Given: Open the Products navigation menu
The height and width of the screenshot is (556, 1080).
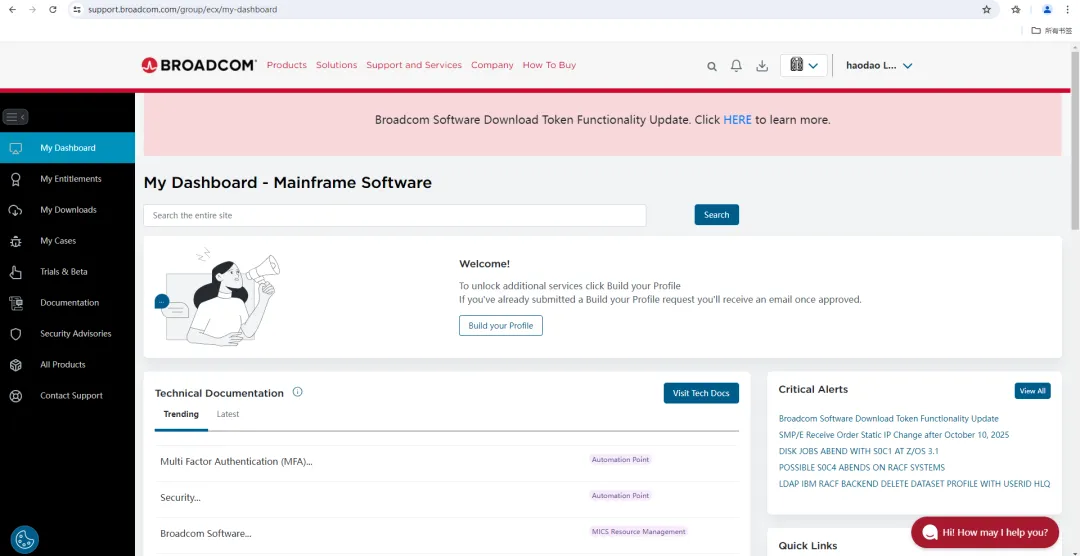Looking at the screenshot, I should click(x=286, y=65).
